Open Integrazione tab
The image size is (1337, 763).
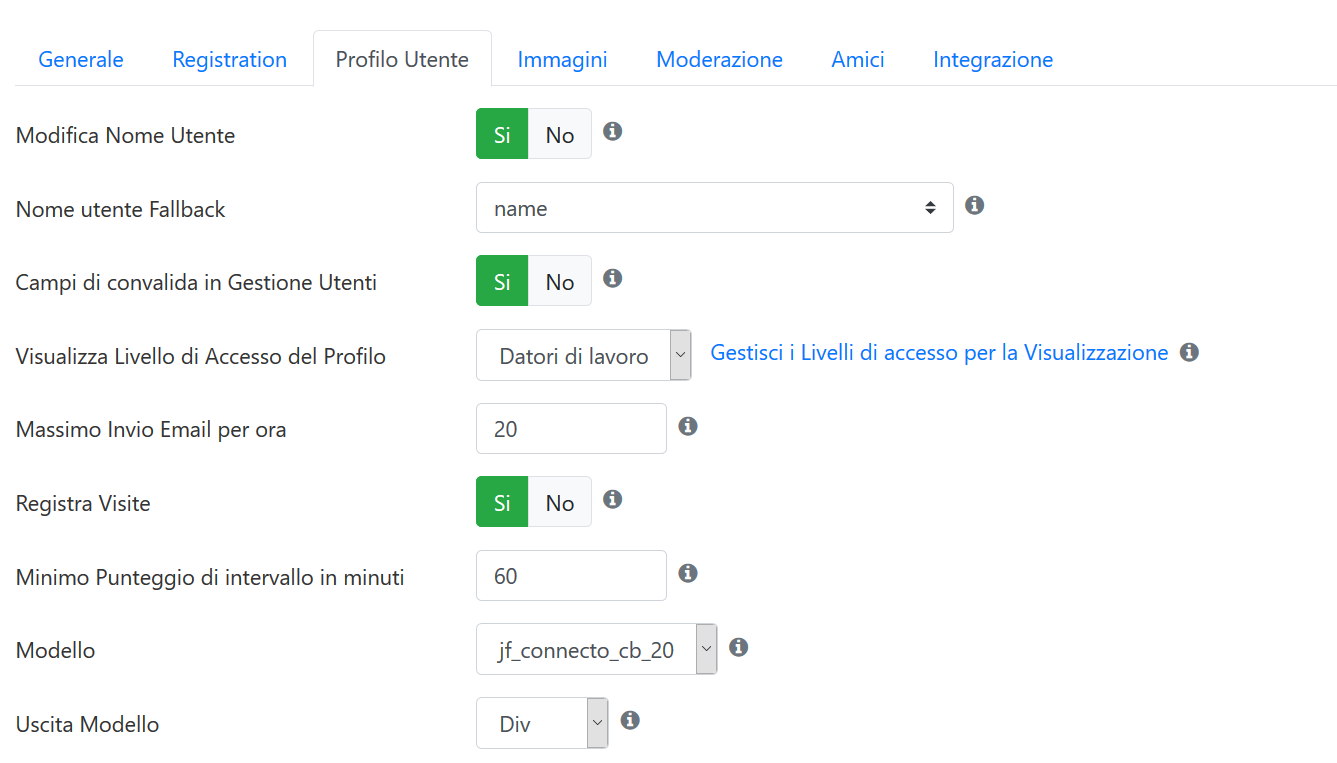click(x=993, y=59)
